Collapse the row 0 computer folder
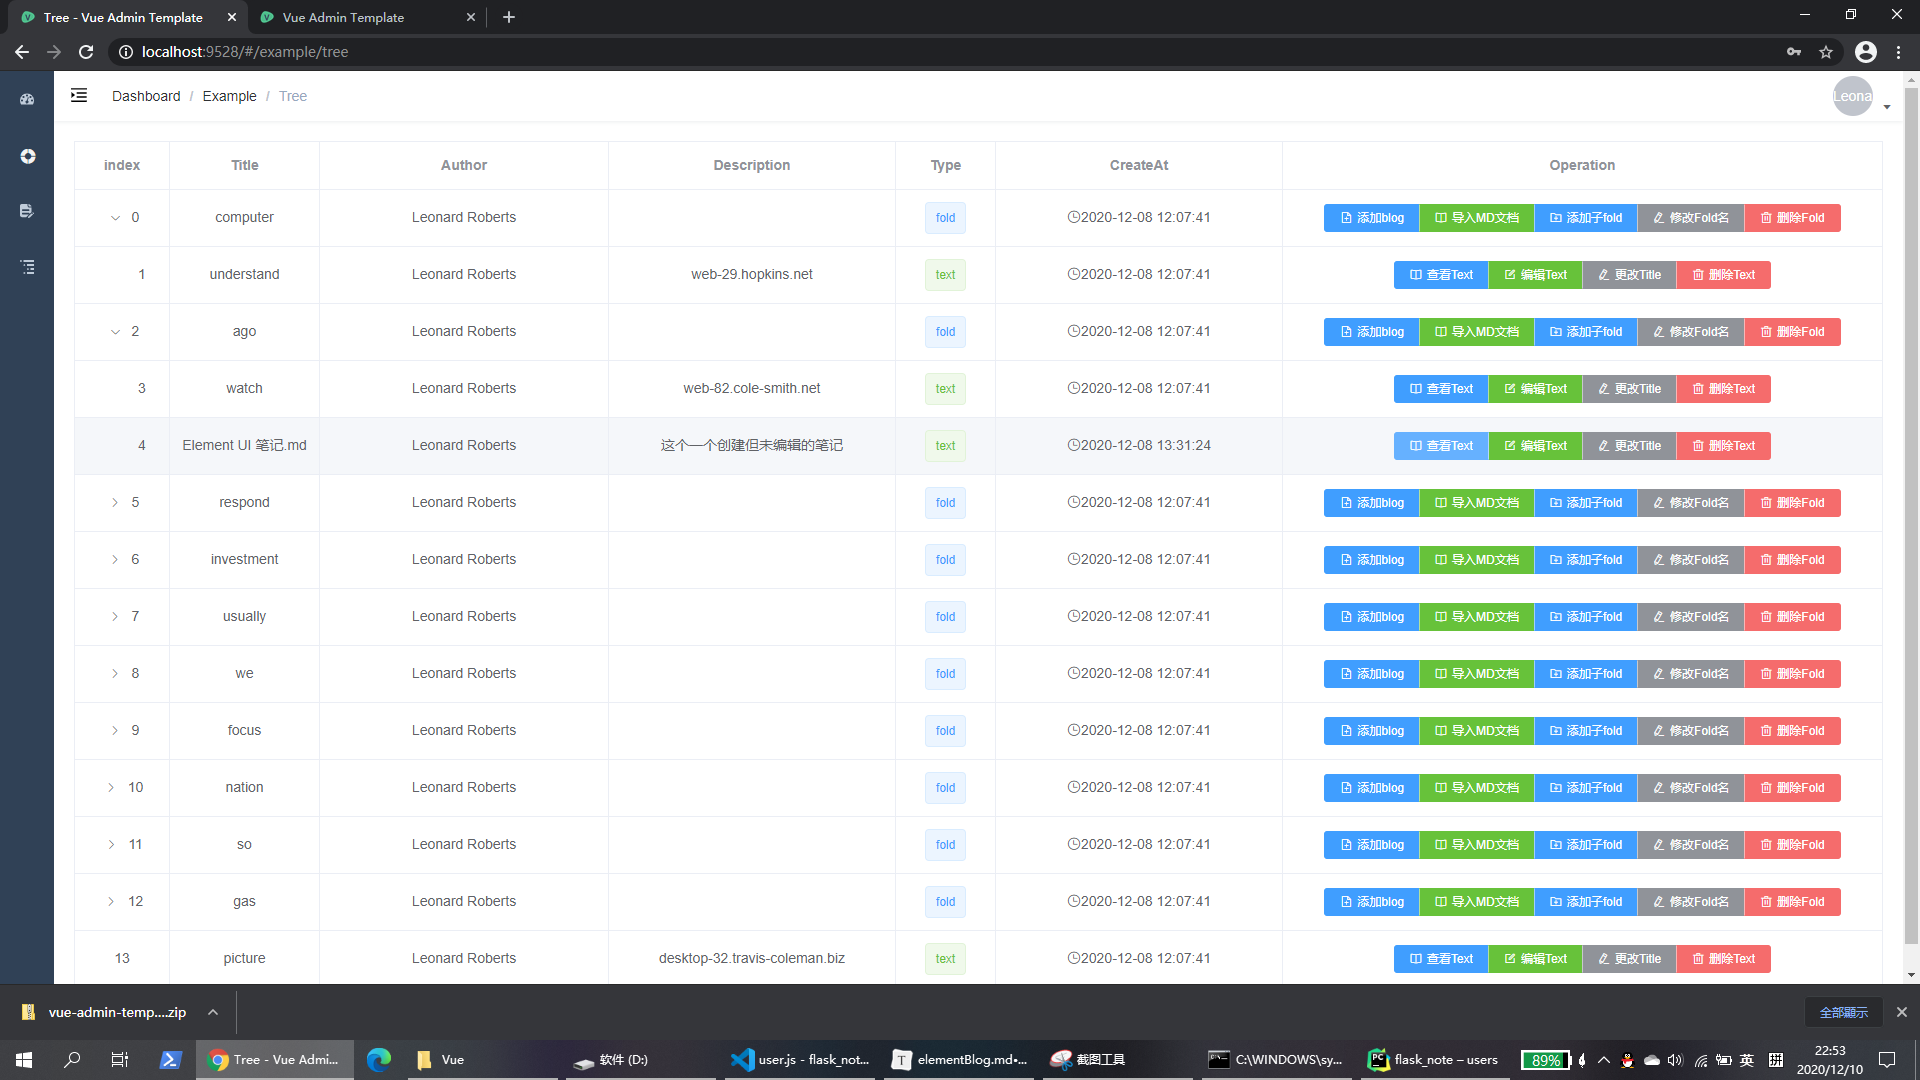Screen dimensions: 1920x1080 pyautogui.click(x=115, y=218)
